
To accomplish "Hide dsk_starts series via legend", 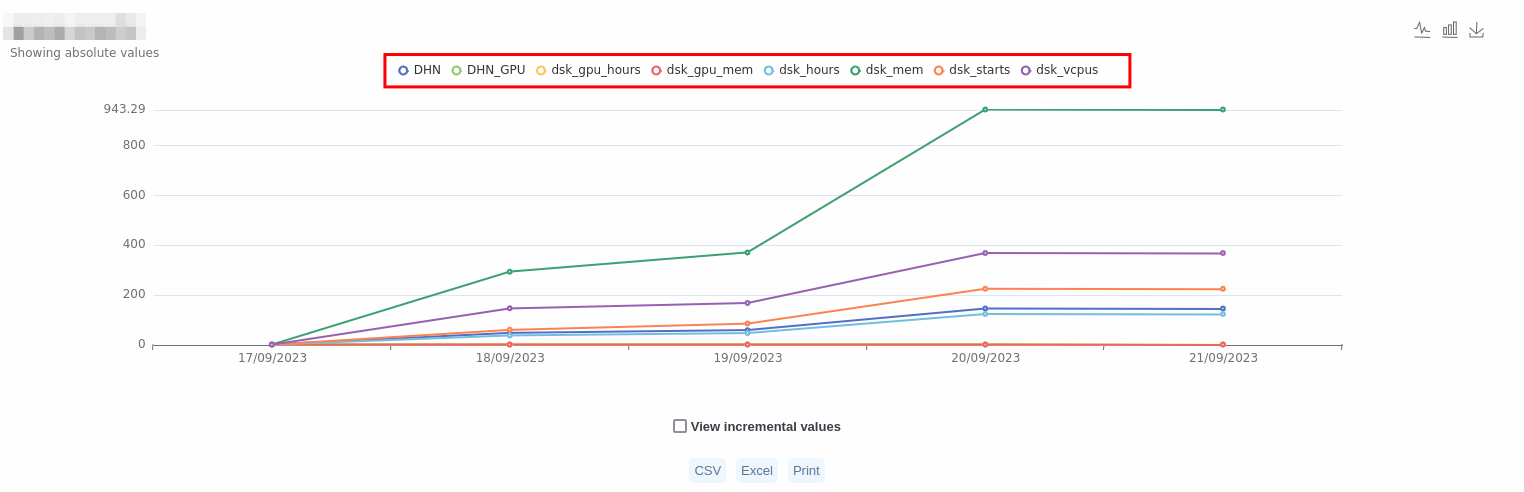I will pyautogui.click(x=972, y=70).
